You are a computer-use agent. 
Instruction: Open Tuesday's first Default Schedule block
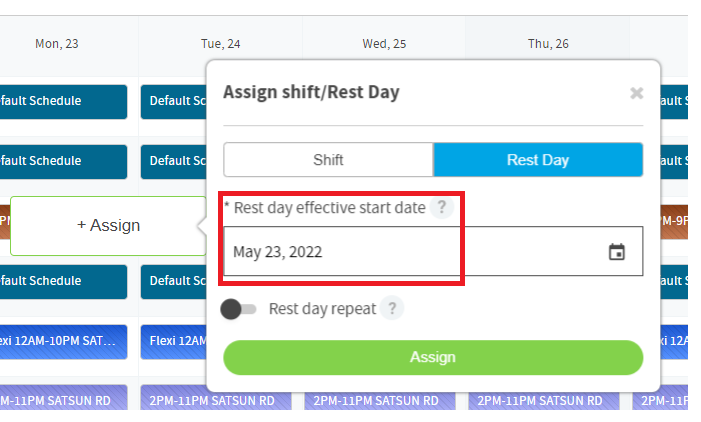coord(174,102)
